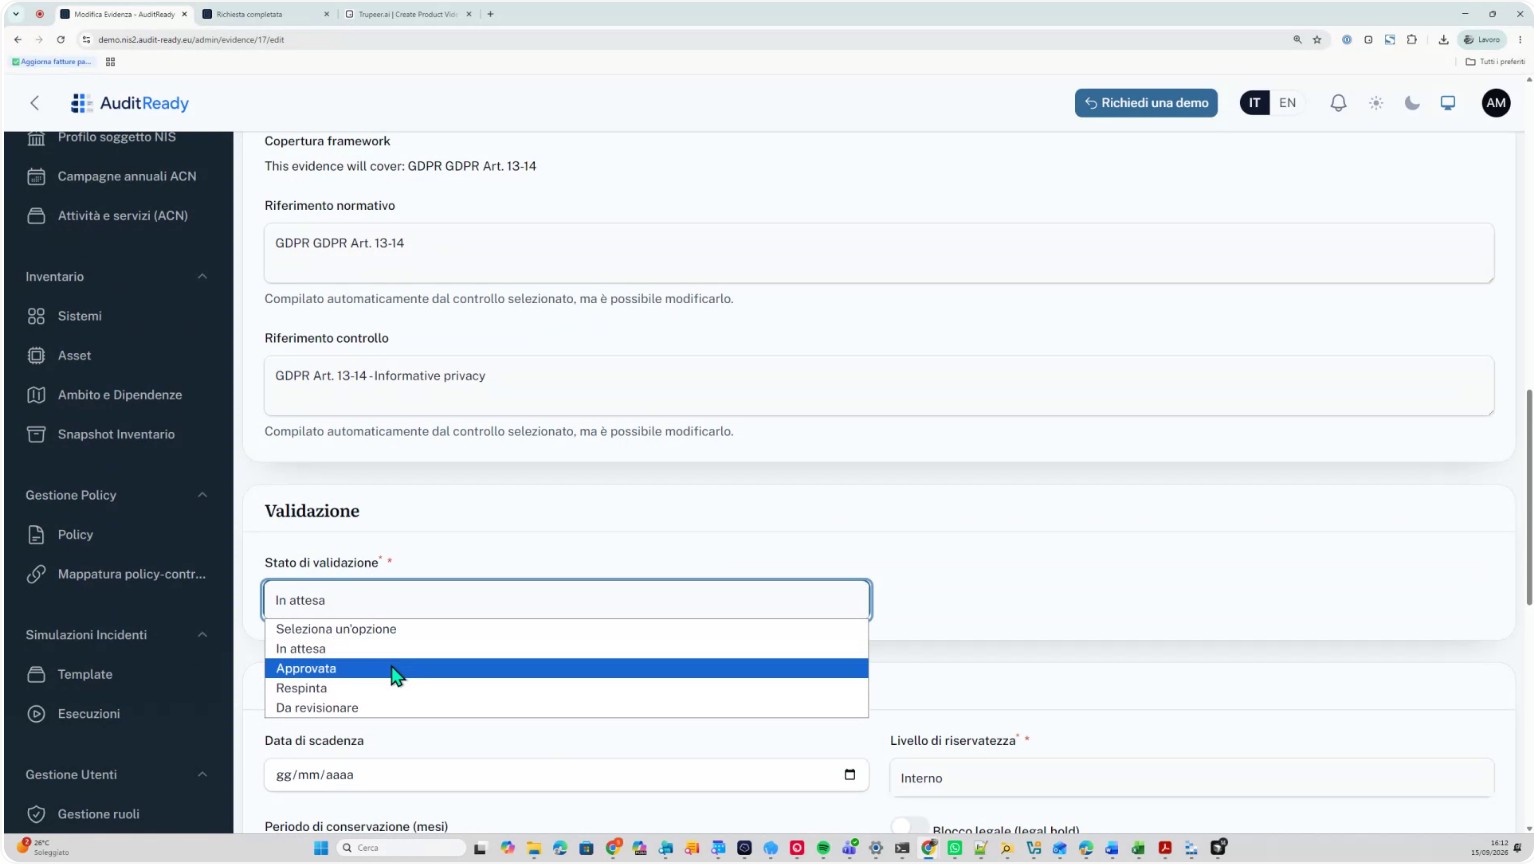This screenshot has width=1534, height=864.
Task: Open the browser three-dot menu
Action: click(1520, 40)
